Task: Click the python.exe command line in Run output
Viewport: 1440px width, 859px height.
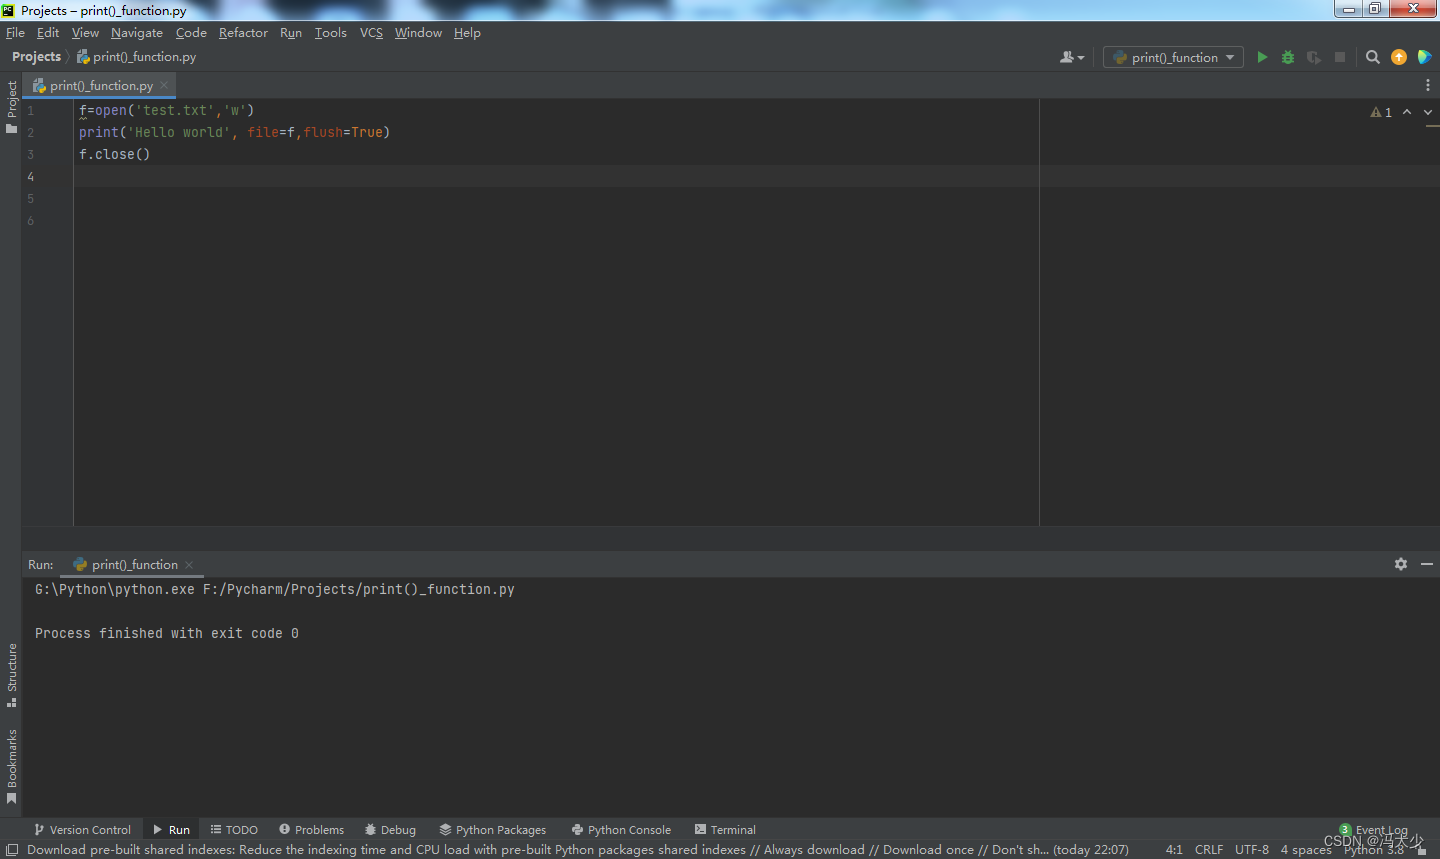Action: coord(275,589)
